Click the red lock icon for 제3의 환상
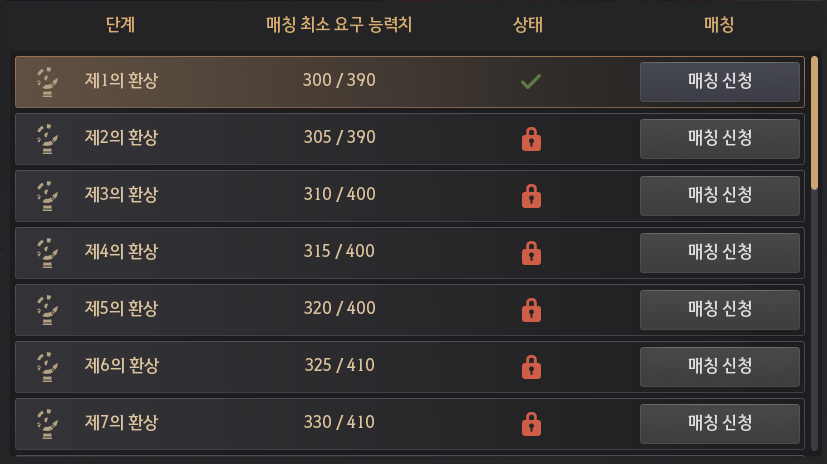The image size is (827, 464). [531, 196]
